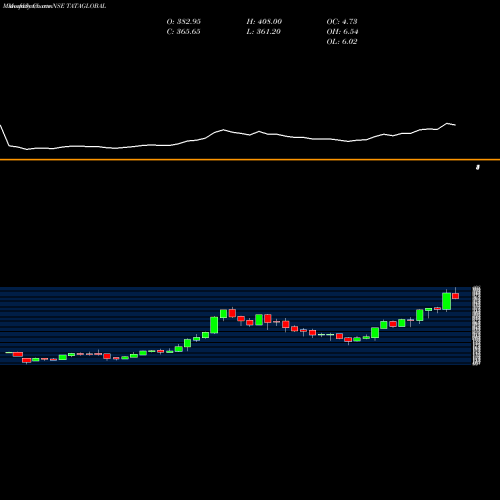Click the end point of the white line chart
Image resolution: width=500 pixels, height=500 pixels.
pyautogui.click(x=455, y=125)
